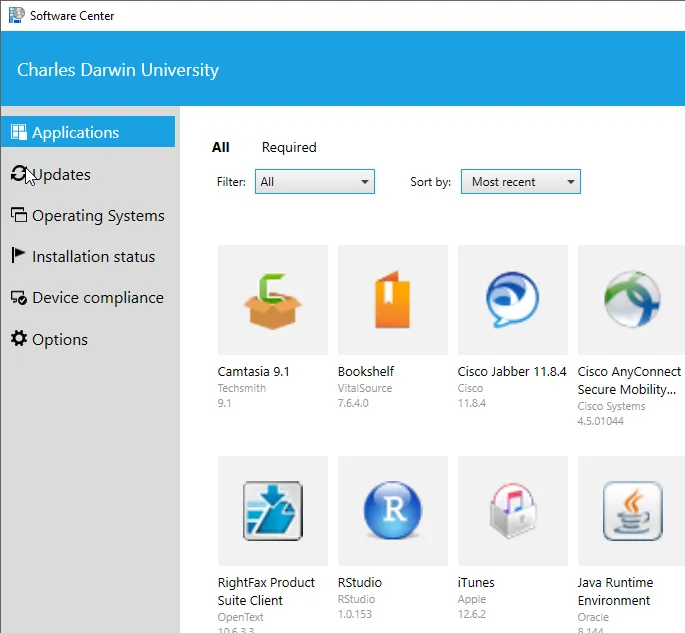The image size is (685, 633).
Task: Open Operating Systems in the sidebar
Action: point(97,215)
